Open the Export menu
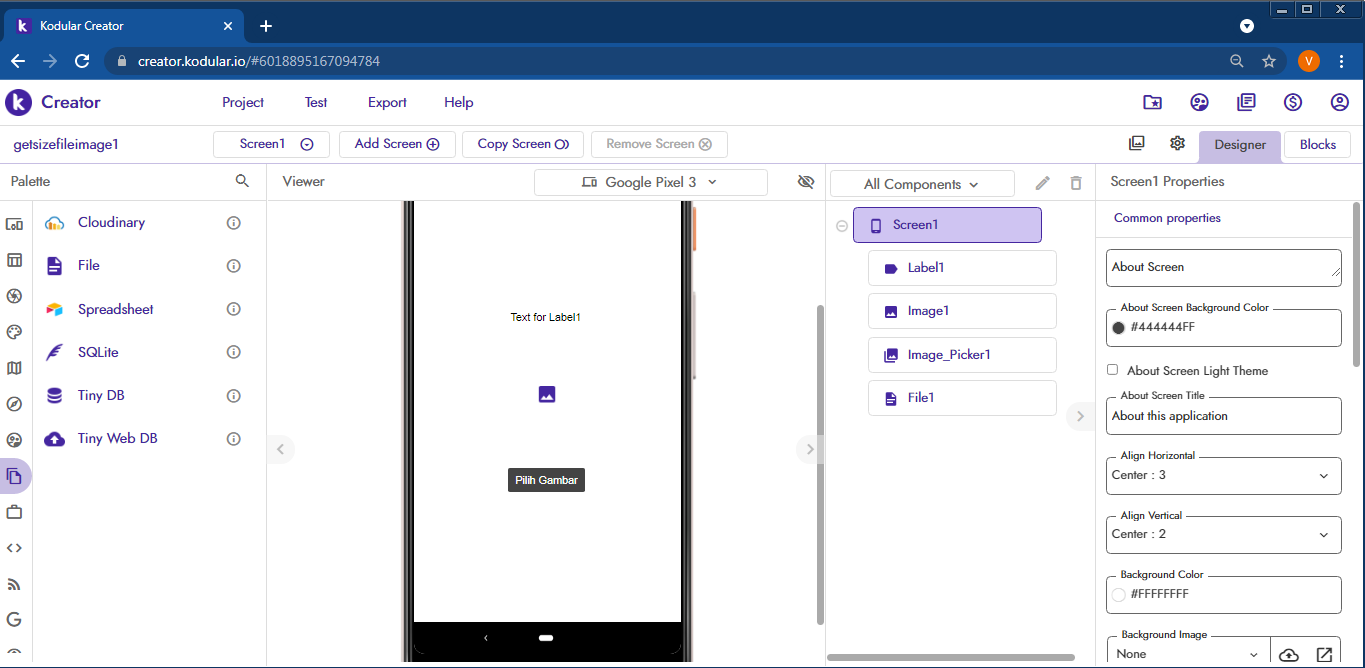 (x=387, y=102)
